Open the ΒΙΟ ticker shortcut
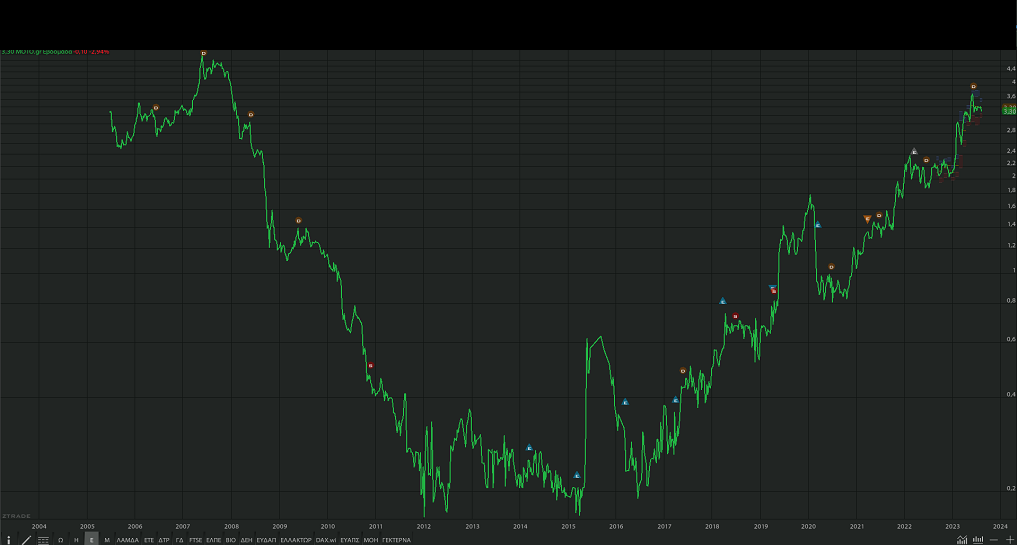 pyautogui.click(x=231, y=540)
